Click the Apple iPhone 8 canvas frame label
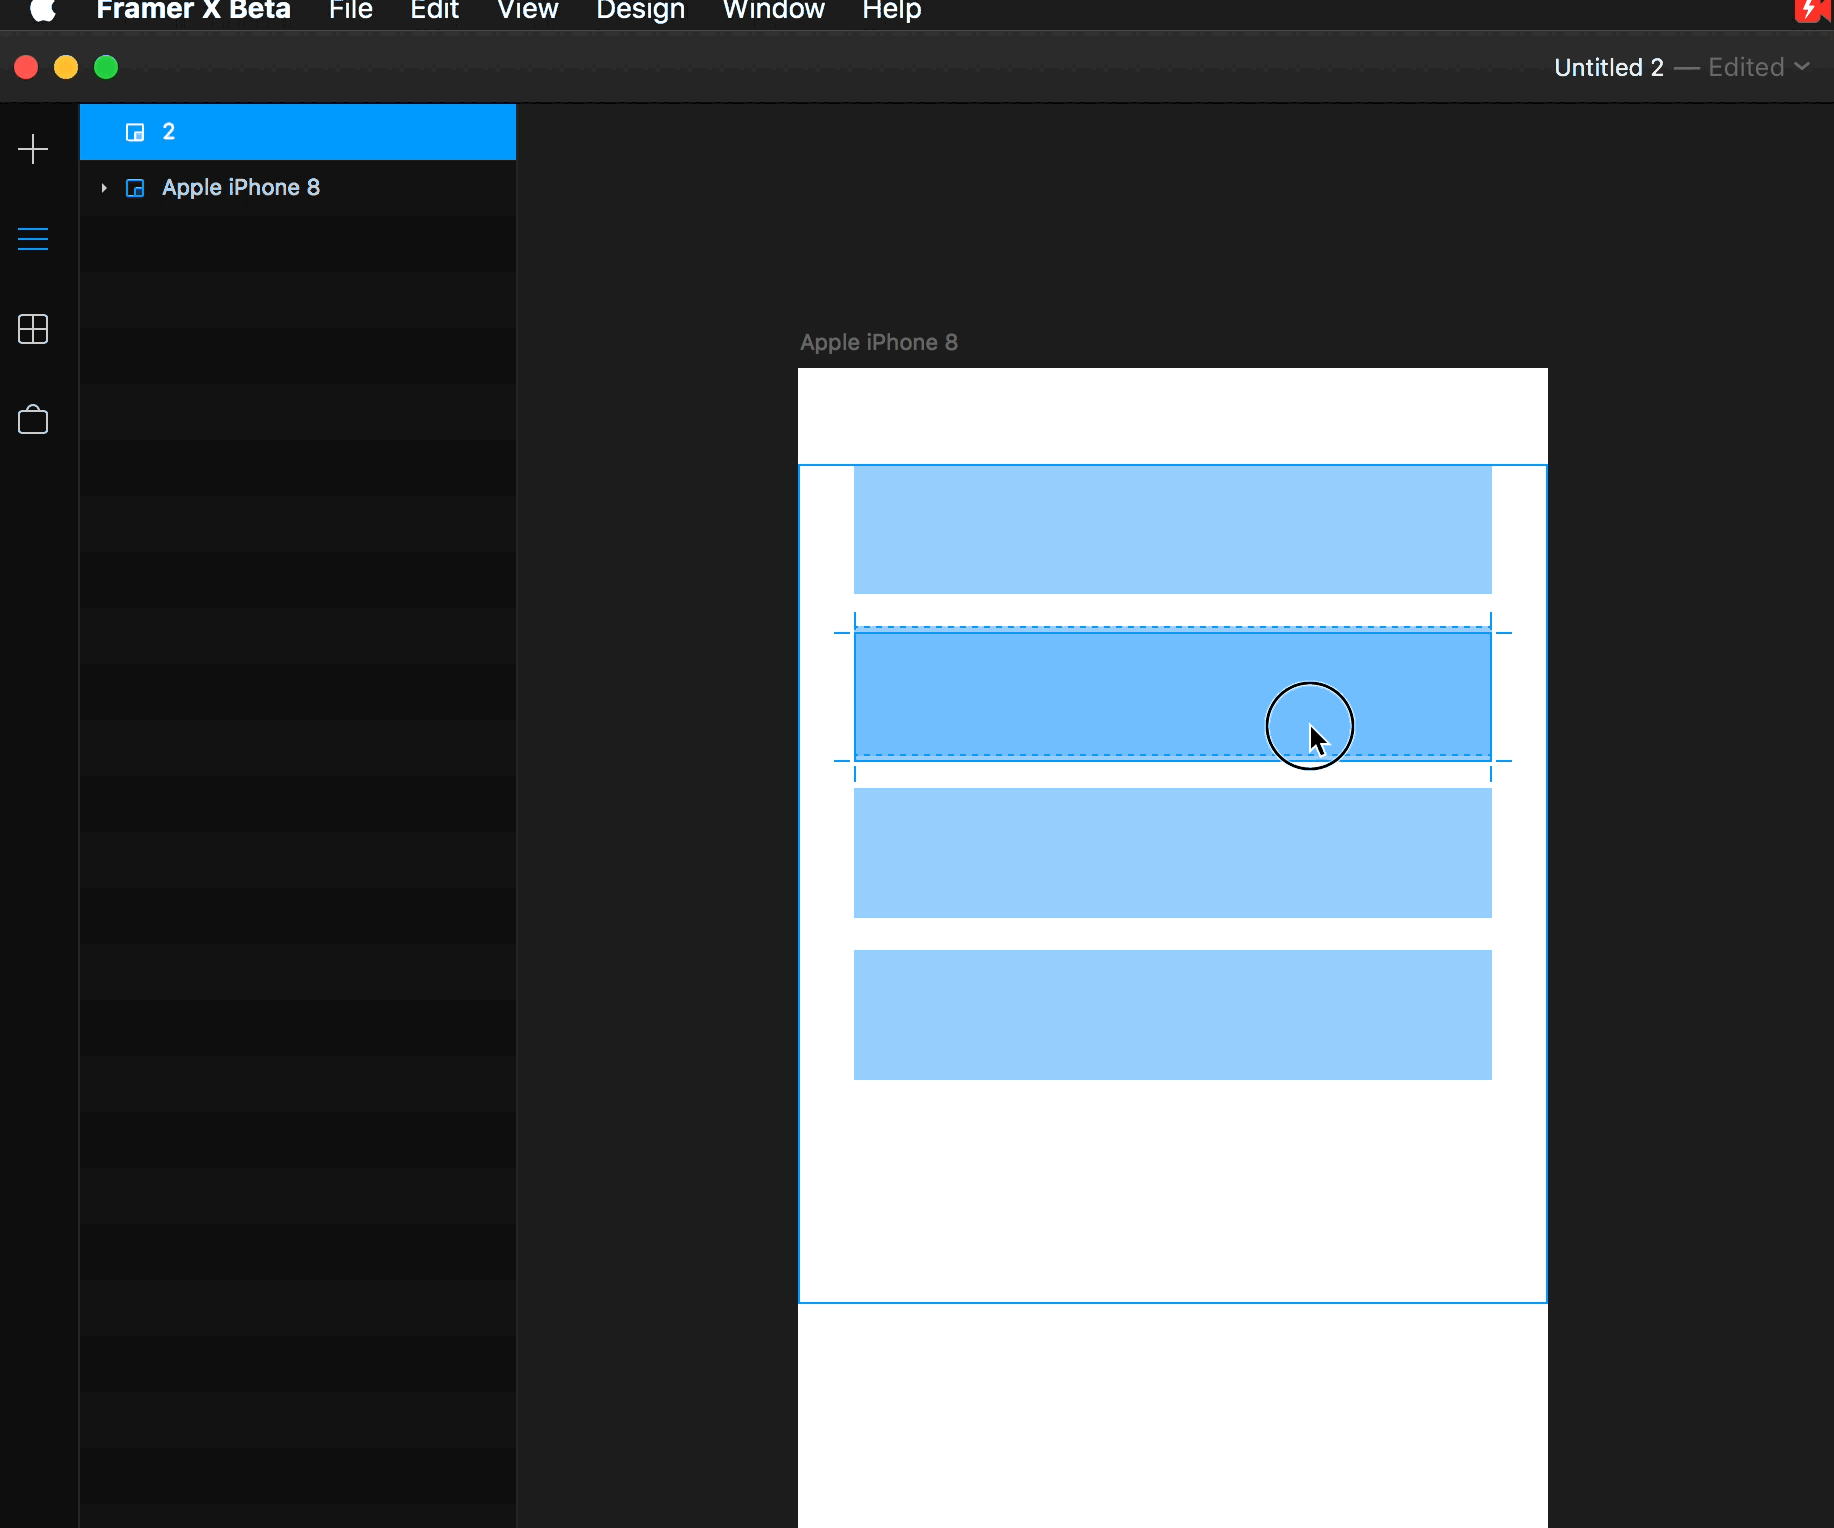The height and width of the screenshot is (1528, 1834). click(878, 342)
